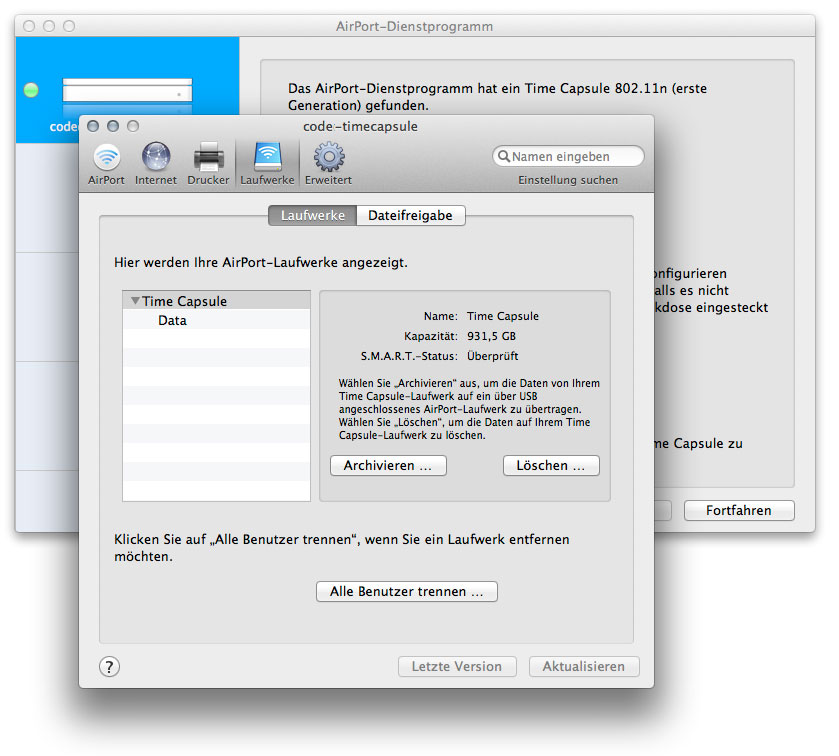Viewport: 839px width, 756px height.
Task: Click the Archivieren button
Action: [x=388, y=466]
